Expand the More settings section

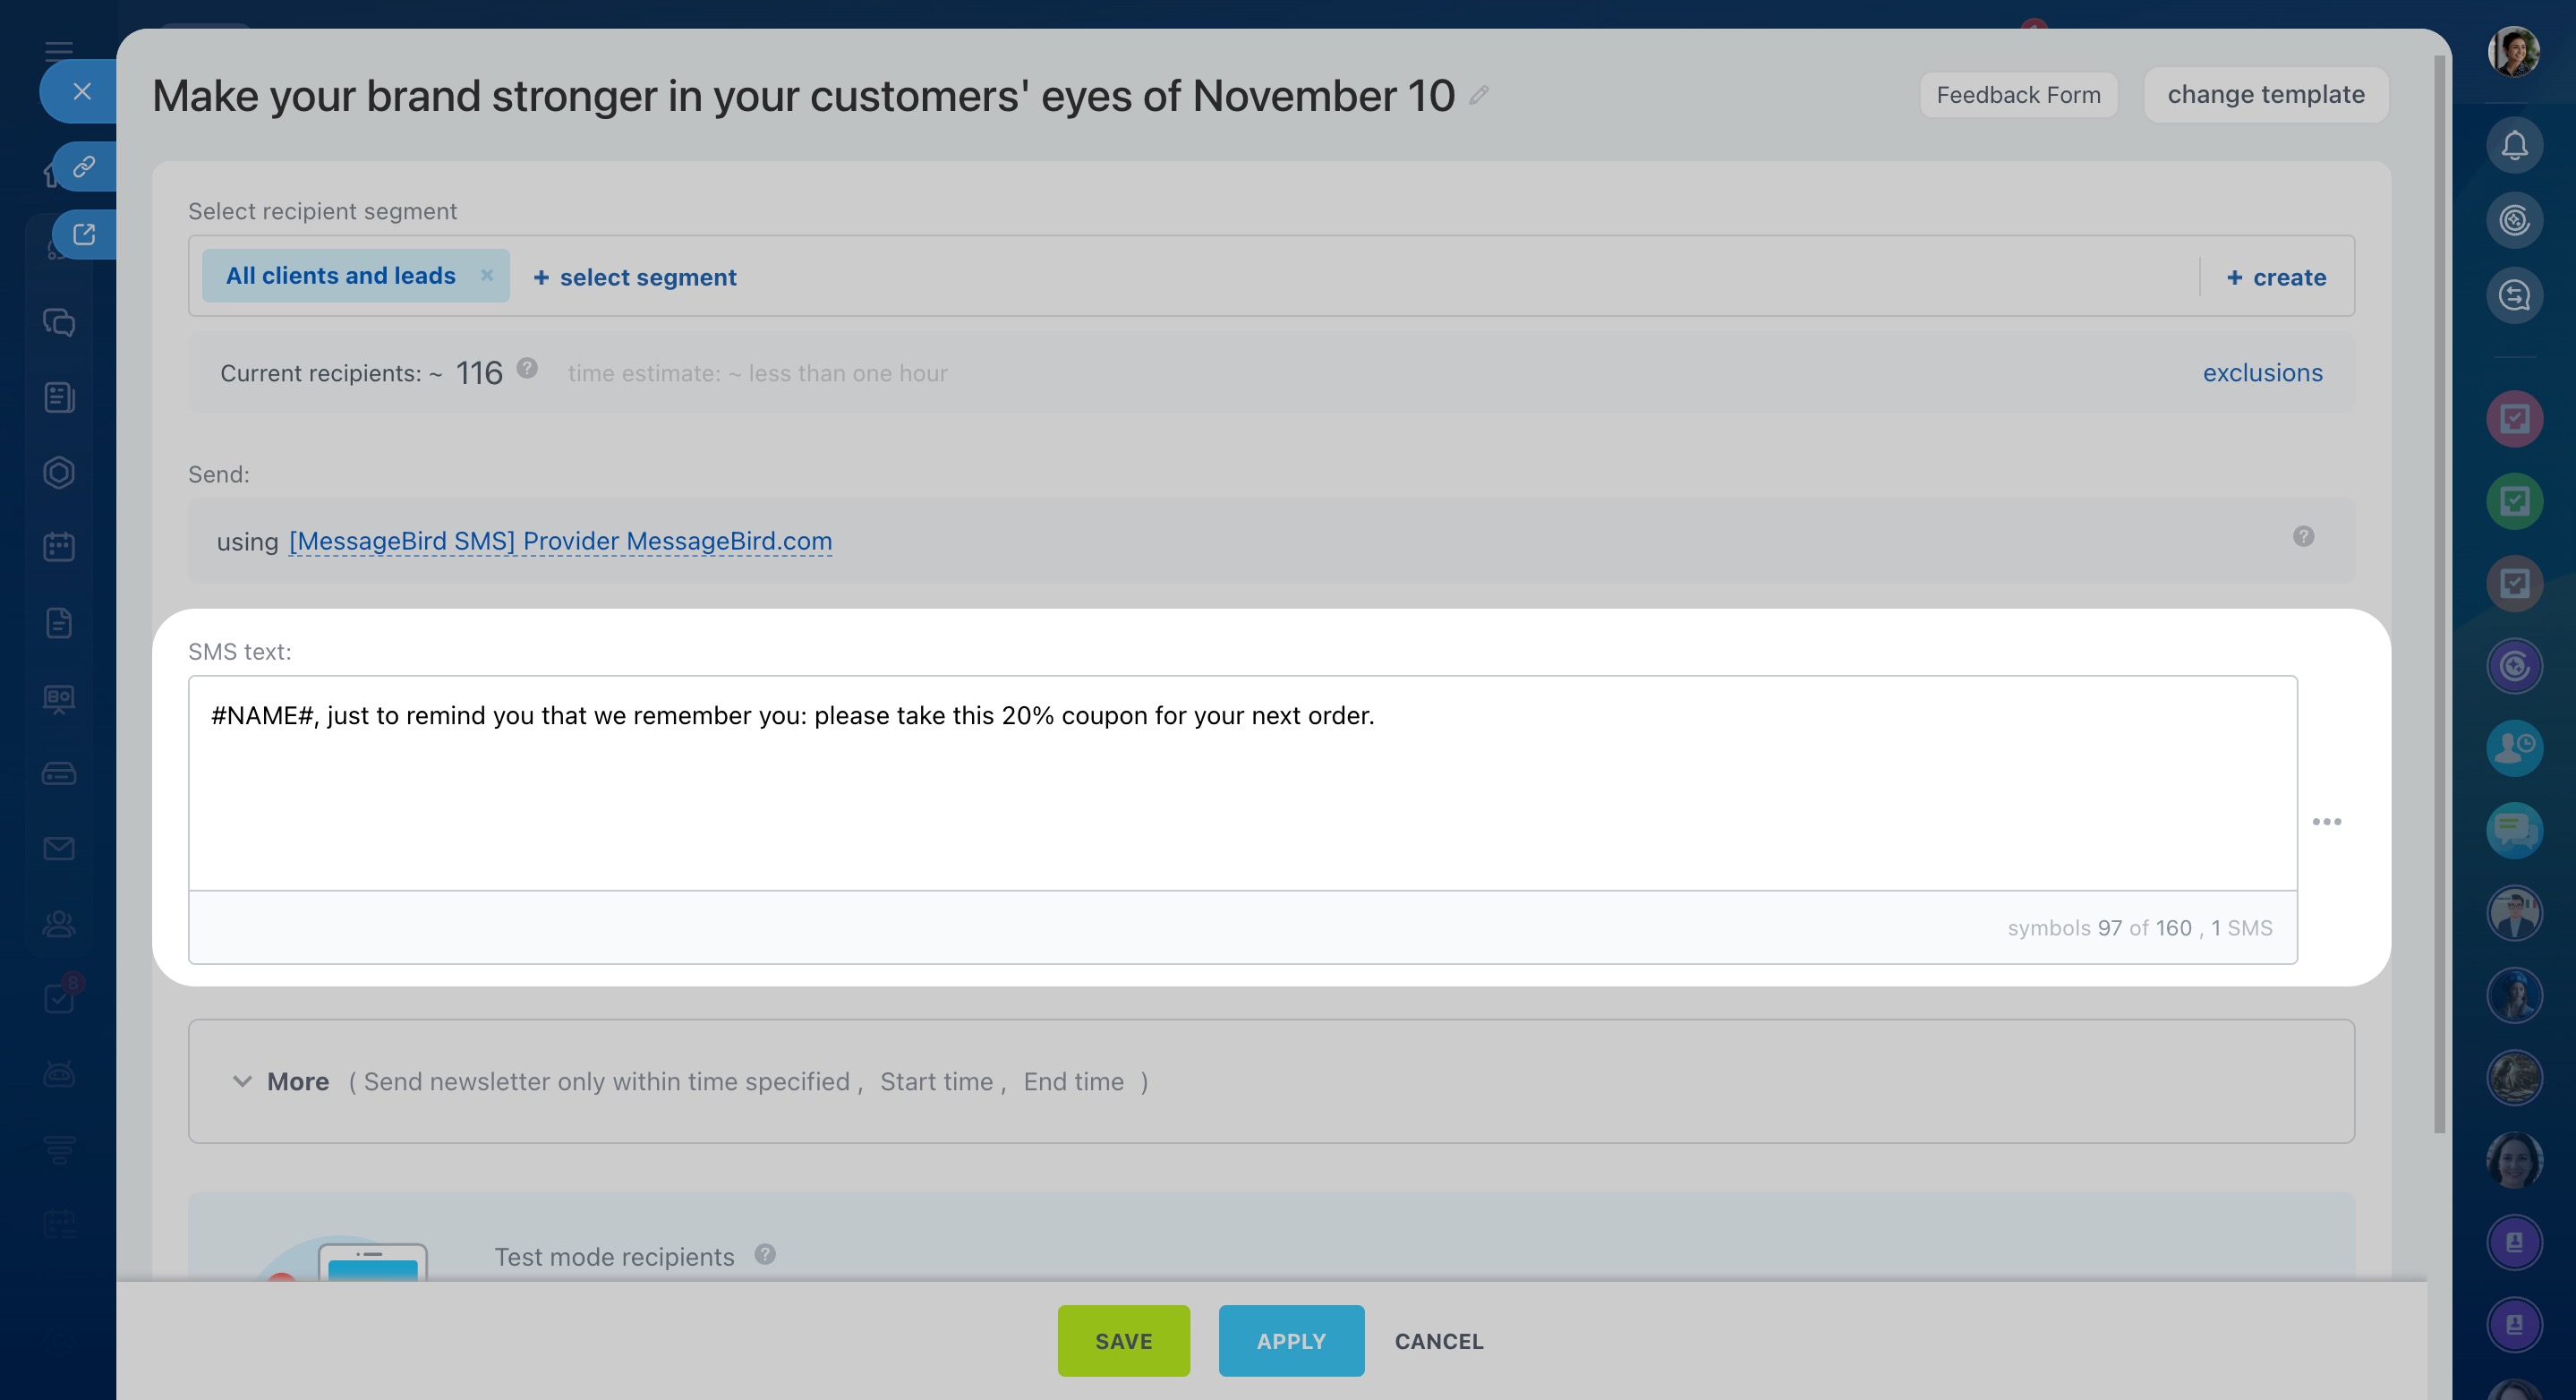click(x=281, y=1082)
